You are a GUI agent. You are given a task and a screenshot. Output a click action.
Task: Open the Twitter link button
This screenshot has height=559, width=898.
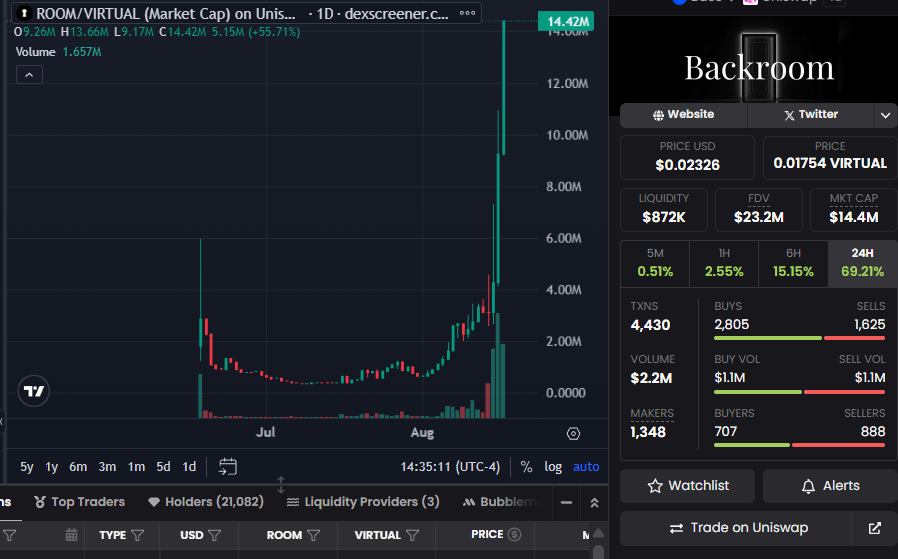[x=811, y=115]
